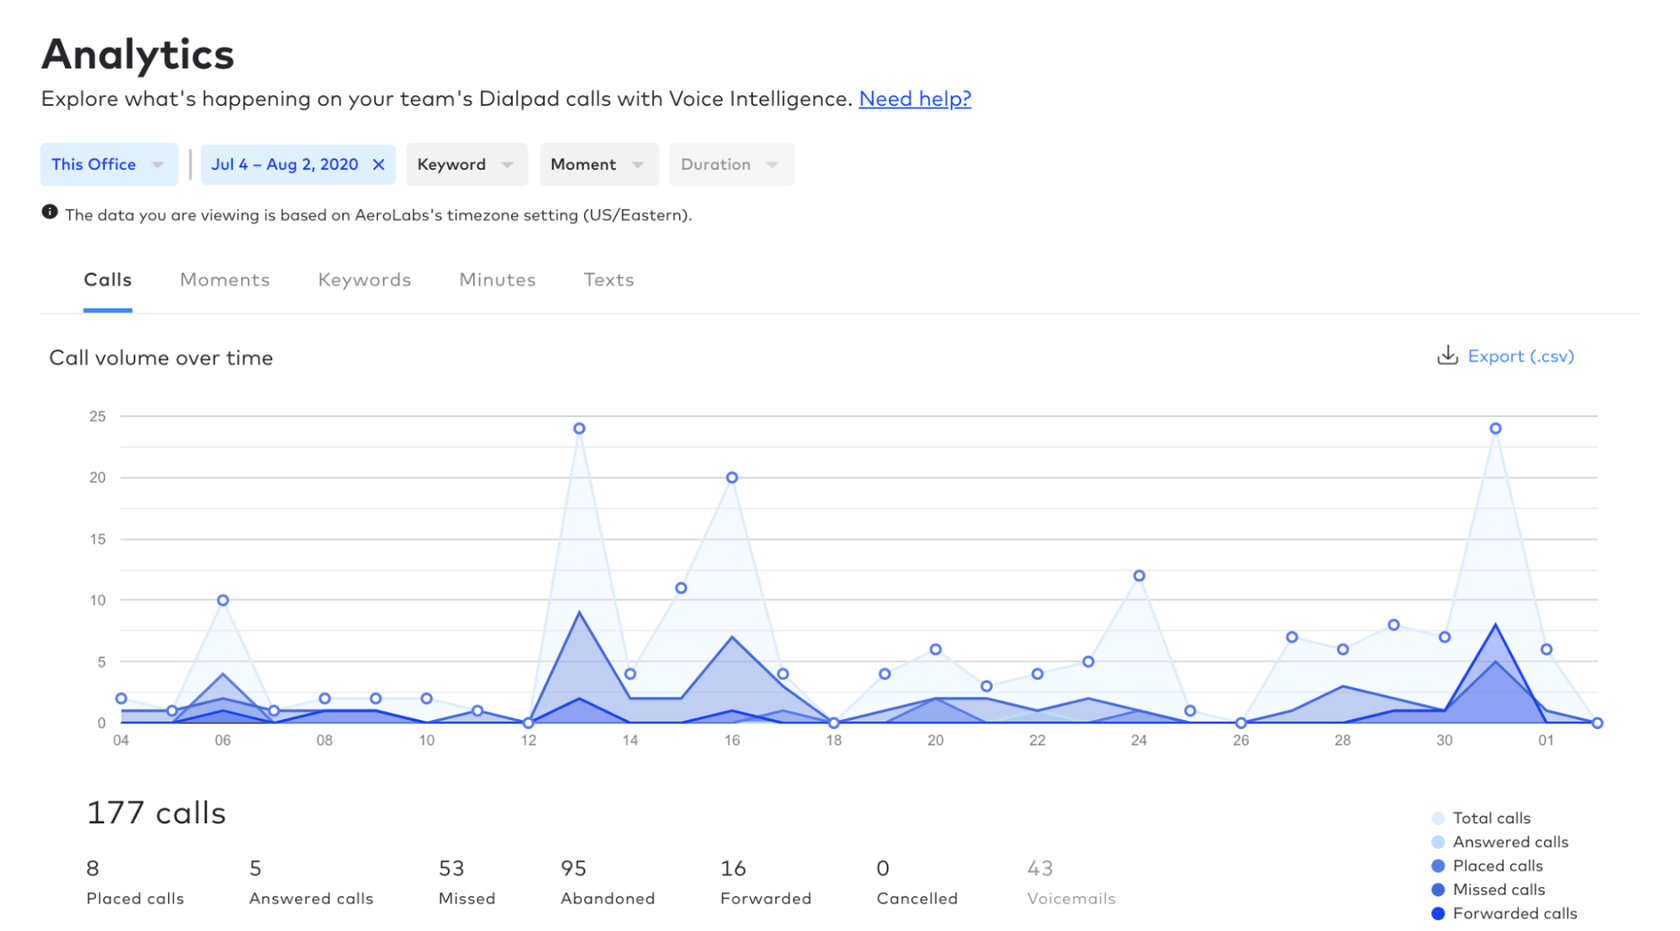Click the 24-call data point on day 13
The image size is (1680, 931).
(579, 428)
